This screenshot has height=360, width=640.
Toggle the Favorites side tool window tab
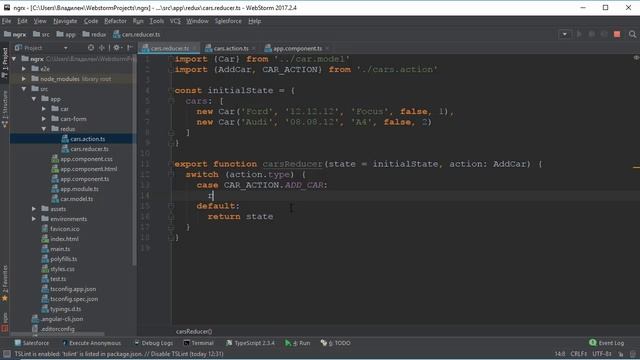coord(4,283)
